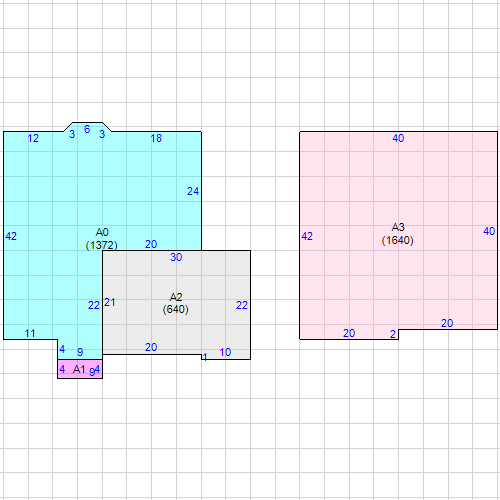The height and width of the screenshot is (500, 500).
Task: Select the A0 (1372) area label
Action: pos(102,239)
